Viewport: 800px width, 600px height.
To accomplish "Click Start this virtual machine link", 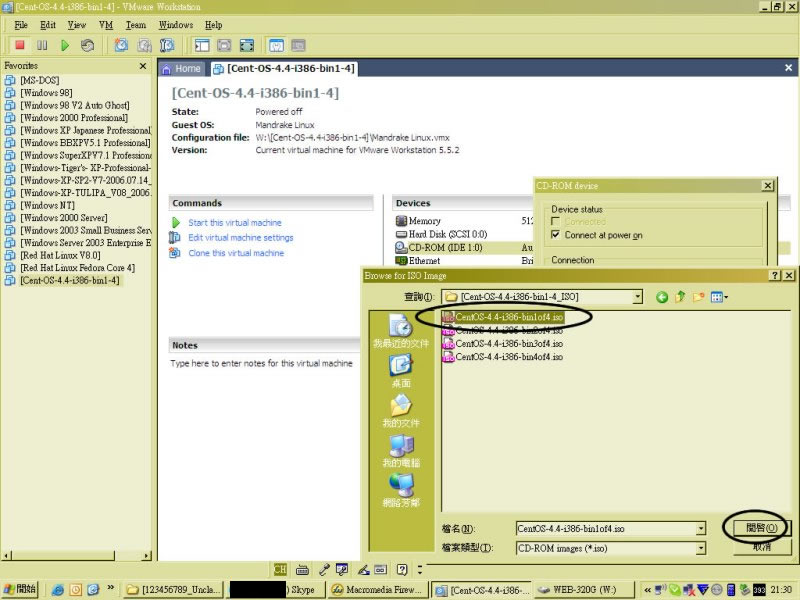I will (x=235, y=223).
